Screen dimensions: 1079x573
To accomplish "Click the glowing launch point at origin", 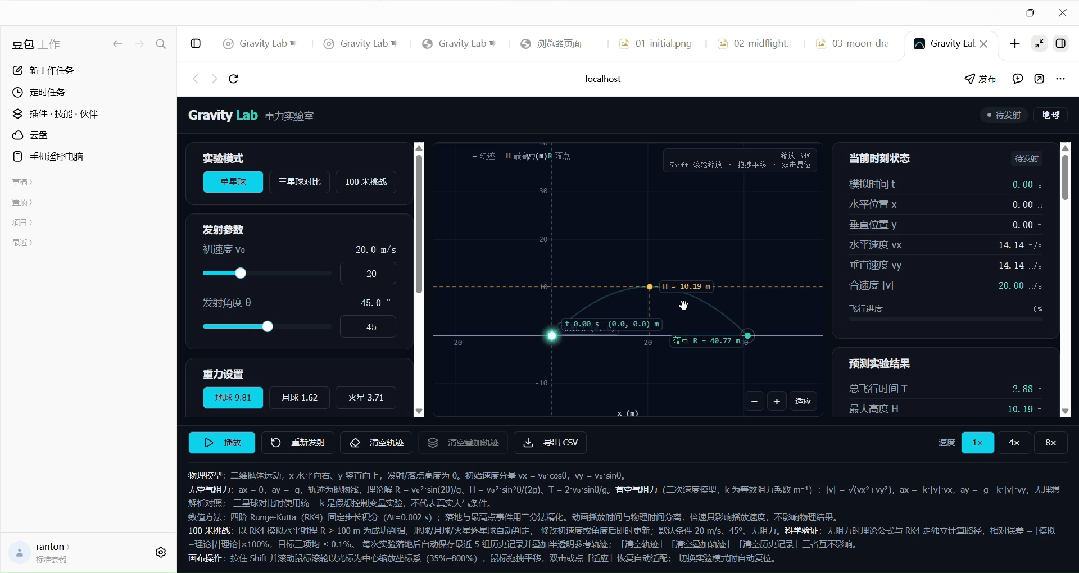I will click(551, 336).
